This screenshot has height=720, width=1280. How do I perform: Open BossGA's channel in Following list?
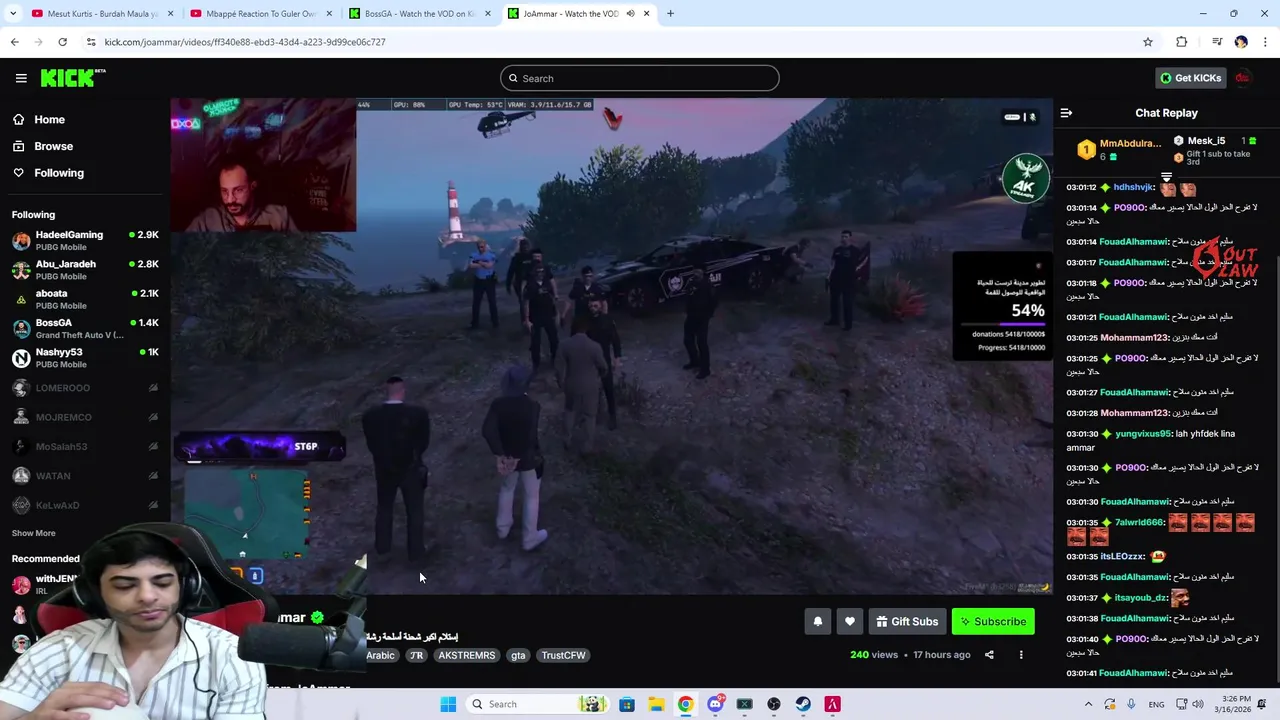(x=85, y=328)
